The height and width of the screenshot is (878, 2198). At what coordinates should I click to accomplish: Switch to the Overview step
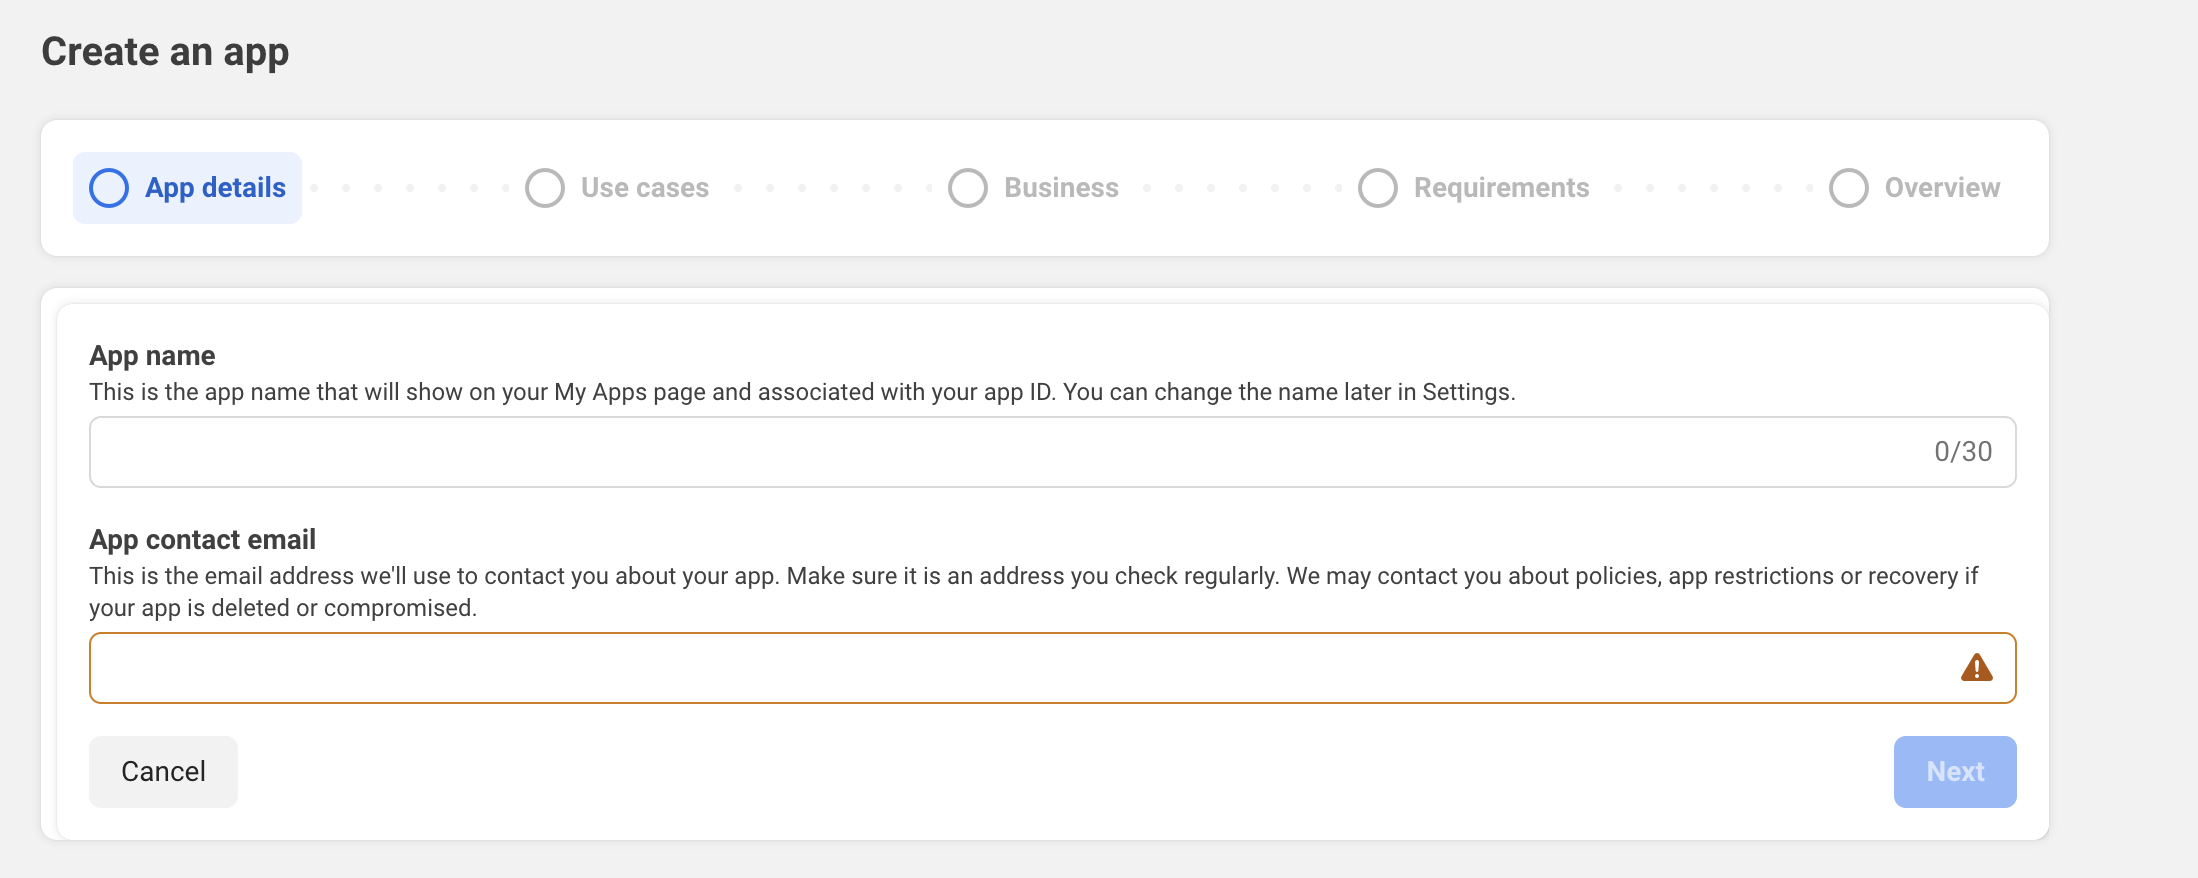(1914, 188)
